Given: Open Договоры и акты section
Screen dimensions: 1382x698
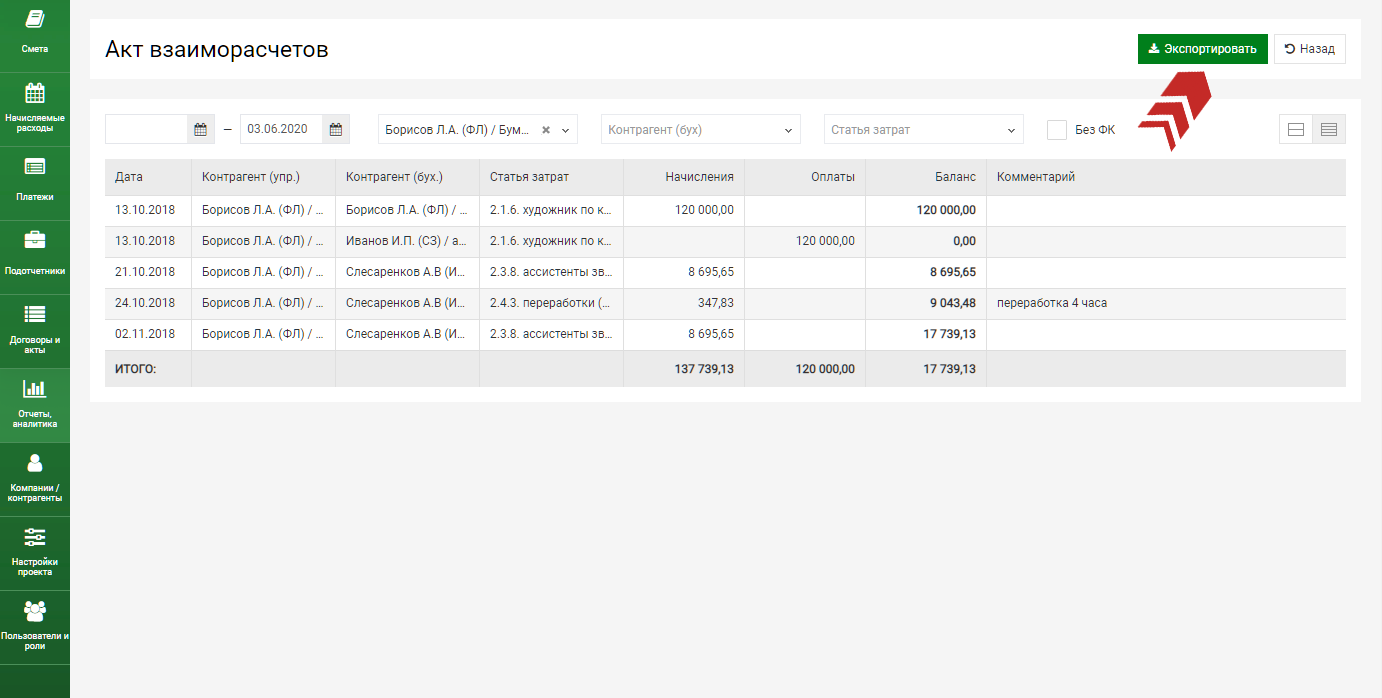Looking at the screenshot, I should tap(35, 331).
